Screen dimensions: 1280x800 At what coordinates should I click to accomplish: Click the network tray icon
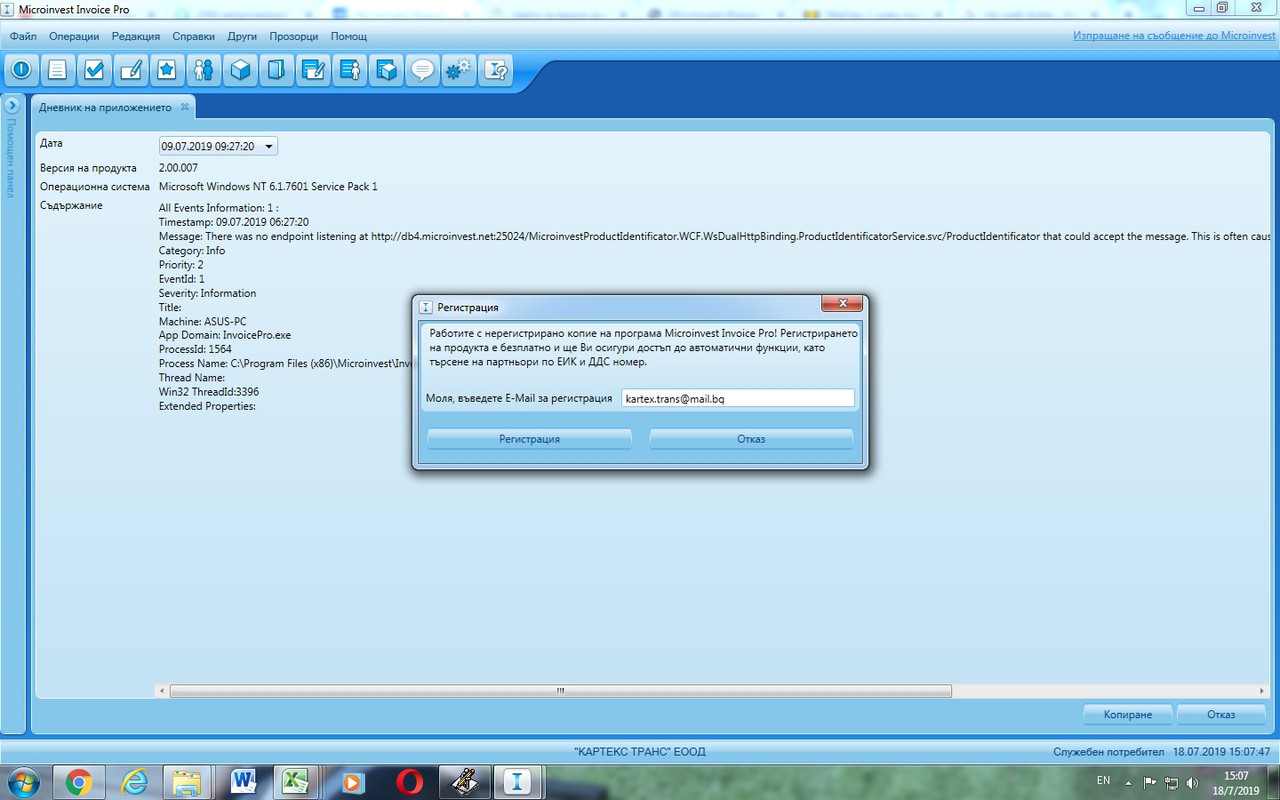coord(1171,782)
